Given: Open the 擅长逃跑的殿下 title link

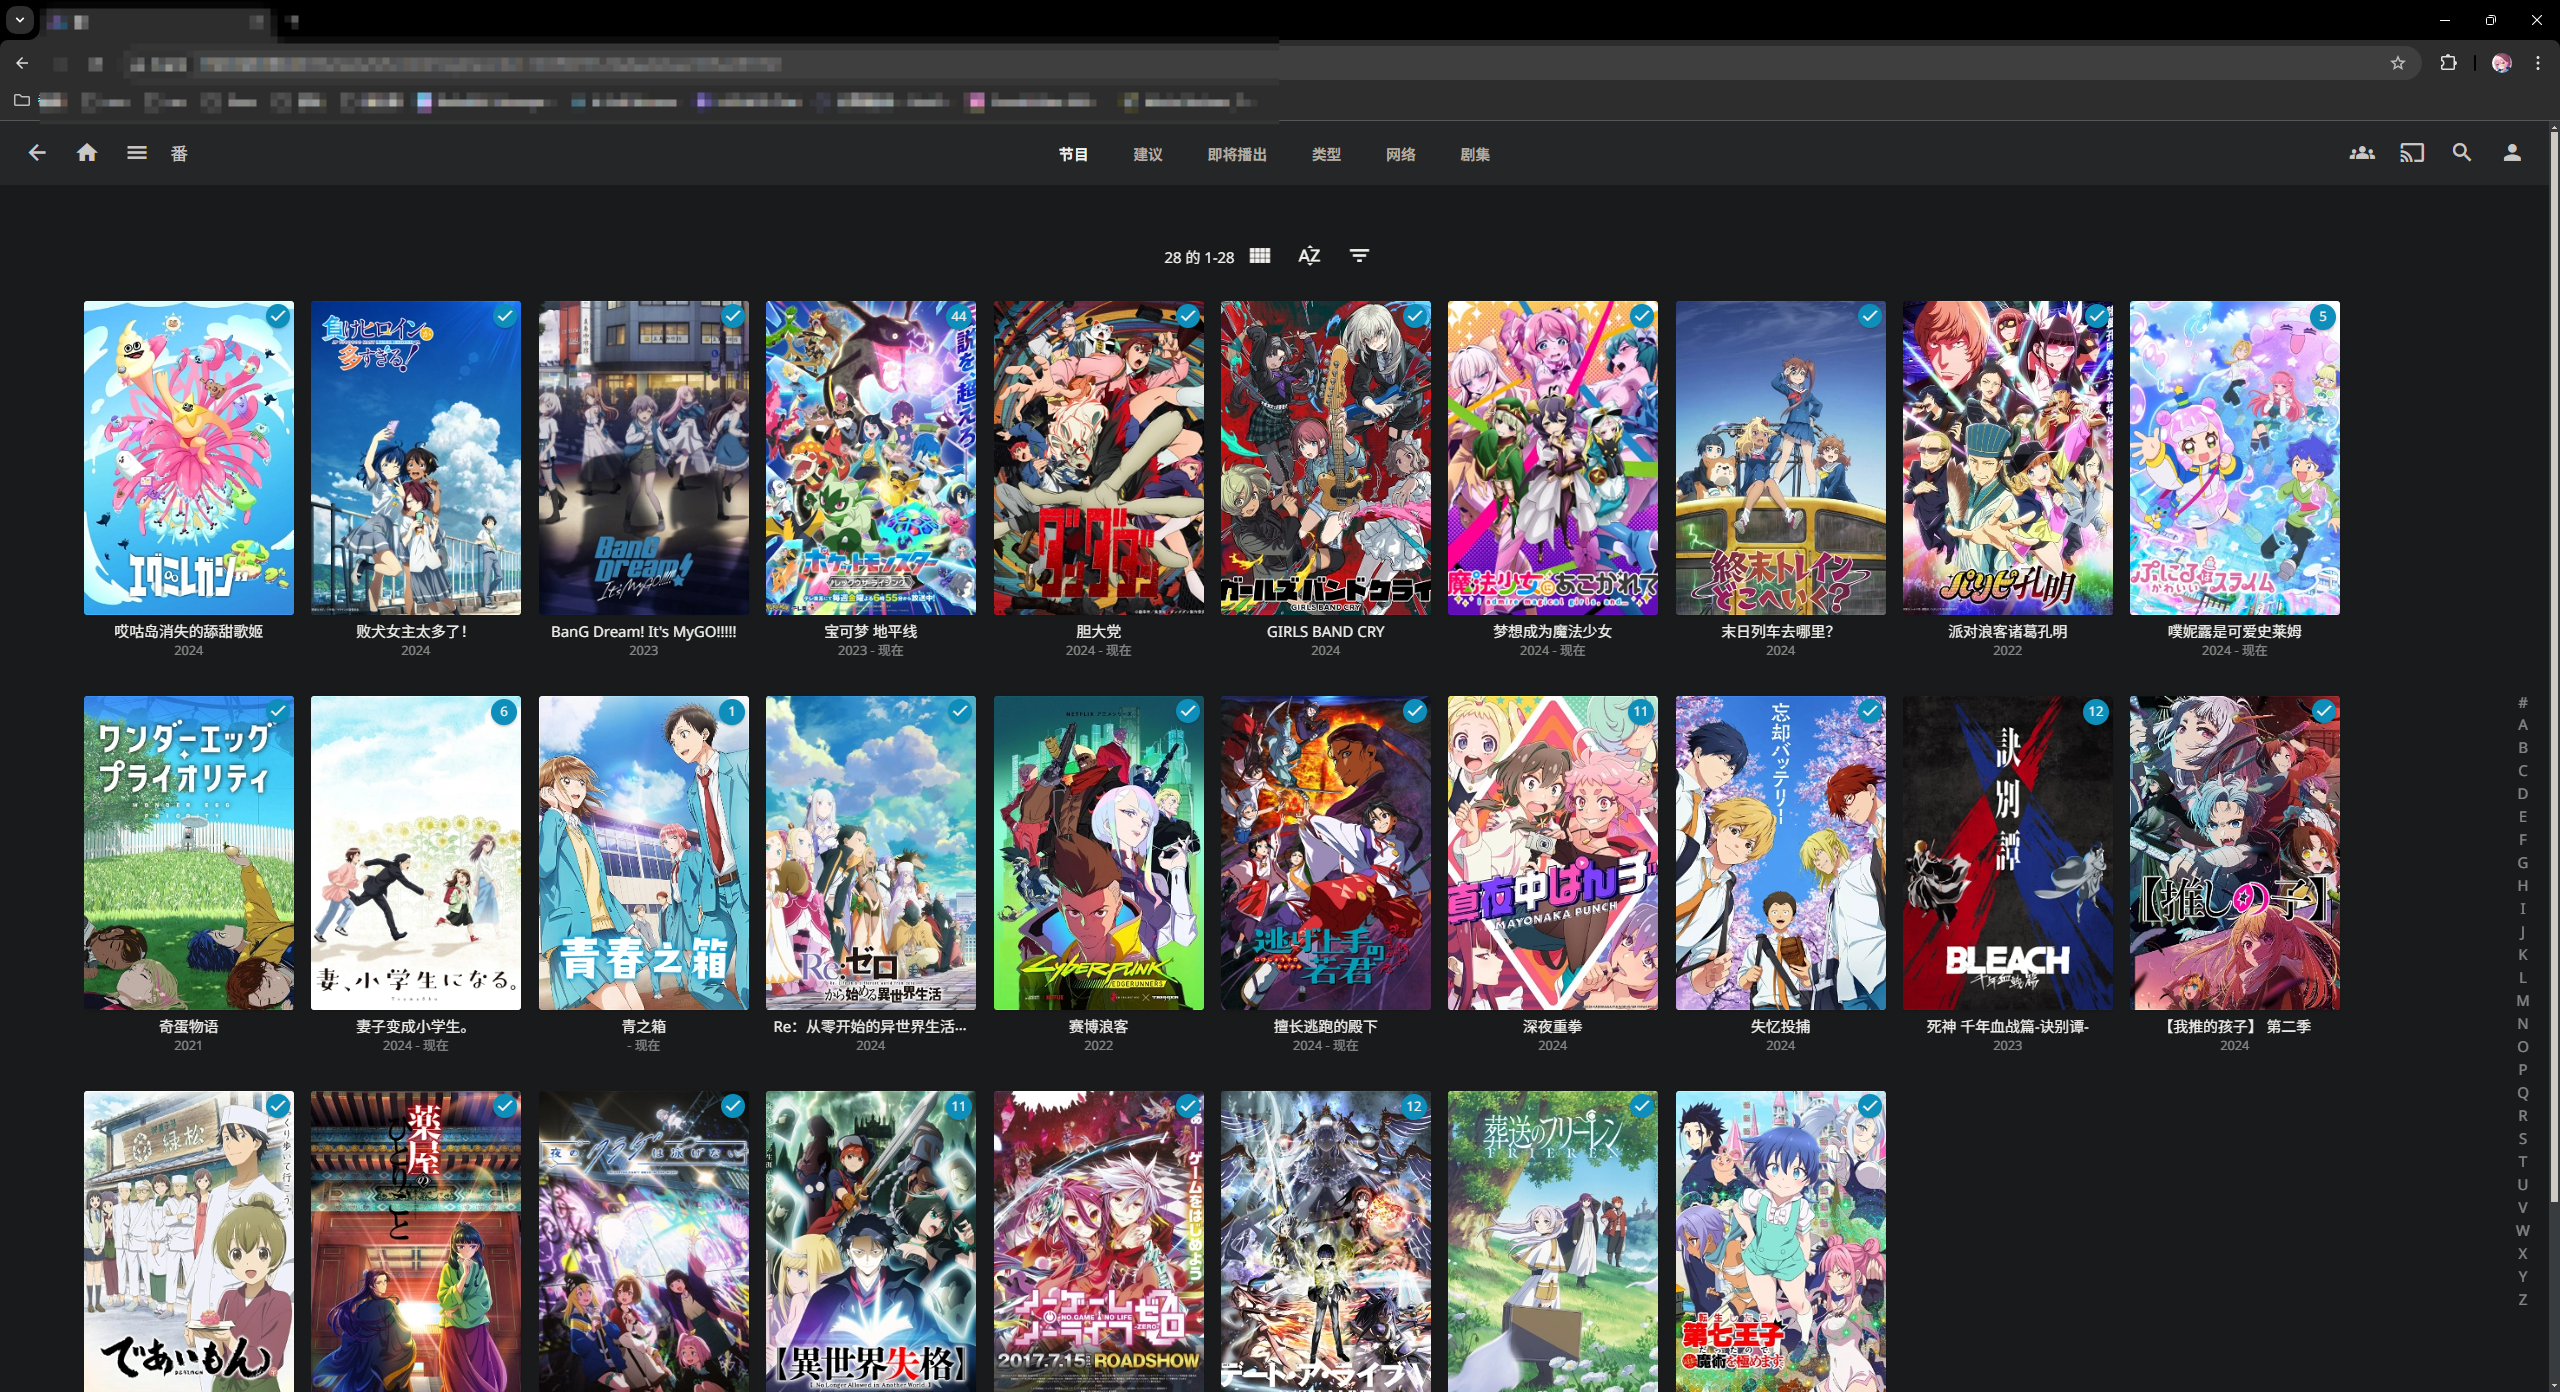Looking at the screenshot, I should 1325,1026.
